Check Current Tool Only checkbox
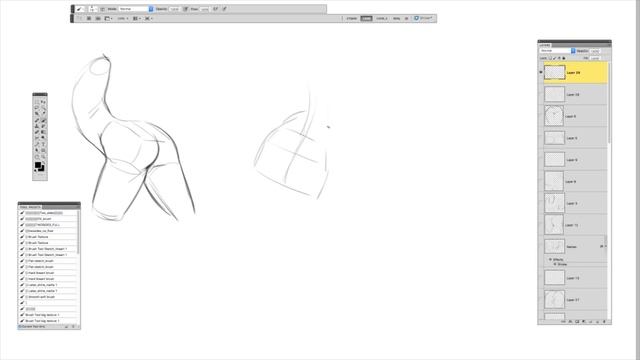The image size is (640, 360). pos(20,327)
